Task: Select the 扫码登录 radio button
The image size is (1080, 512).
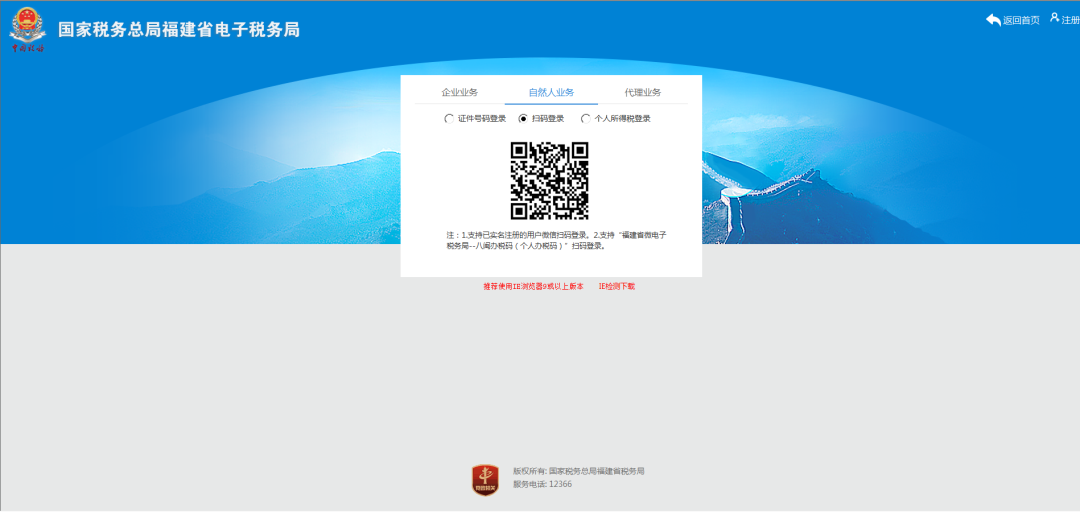Action: (523, 119)
